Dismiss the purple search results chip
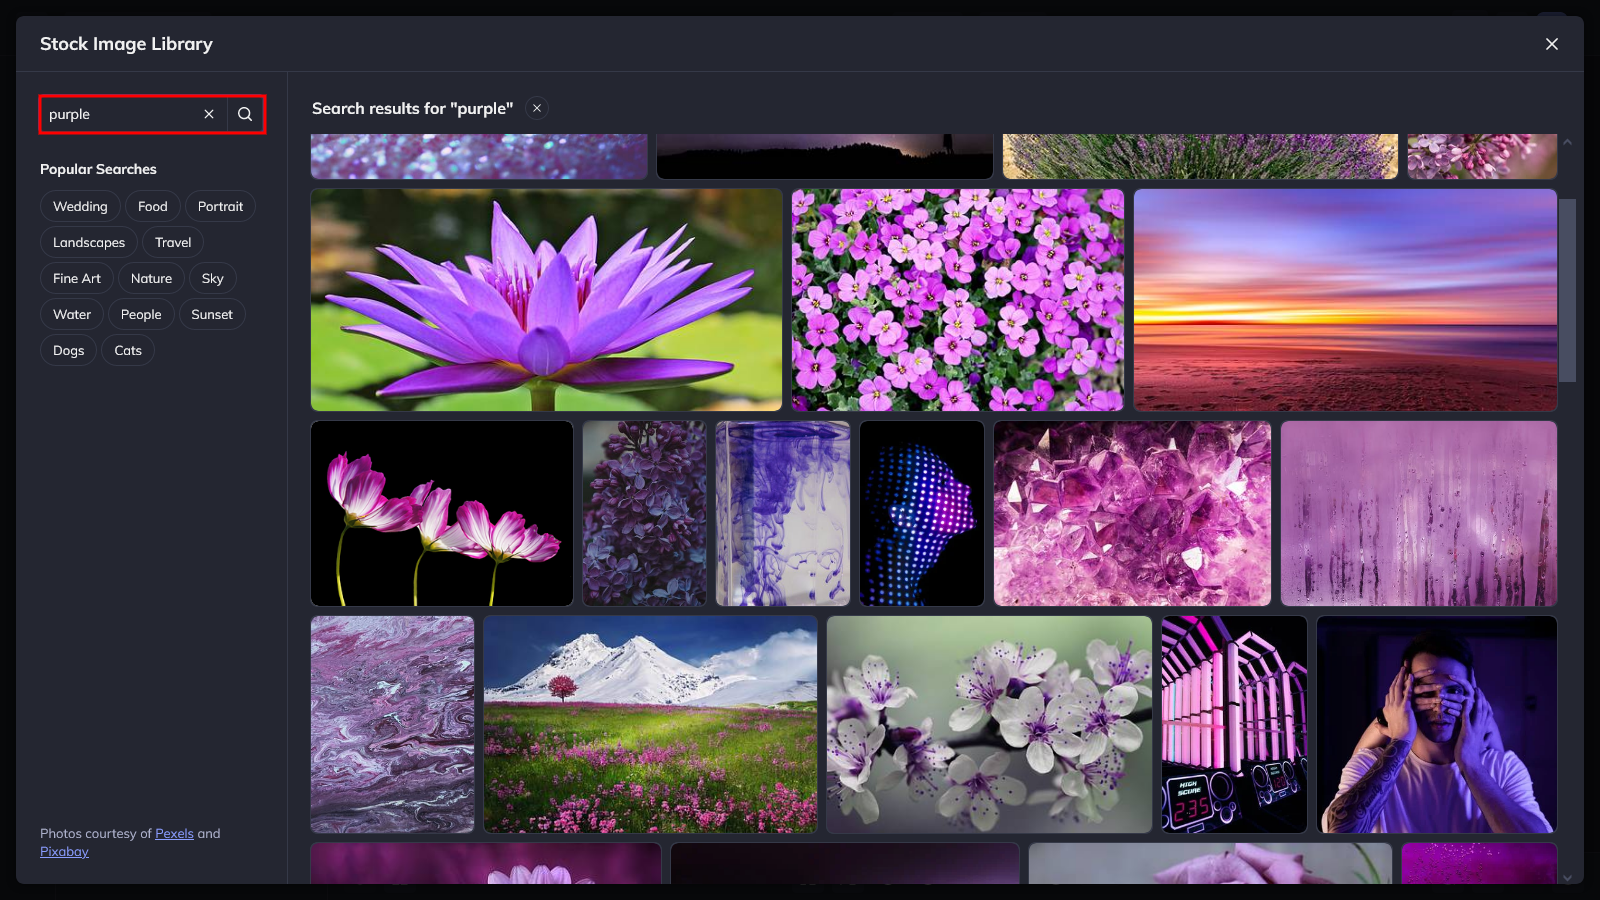The width and height of the screenshot is (1600, 900). (x=536, y=108)
